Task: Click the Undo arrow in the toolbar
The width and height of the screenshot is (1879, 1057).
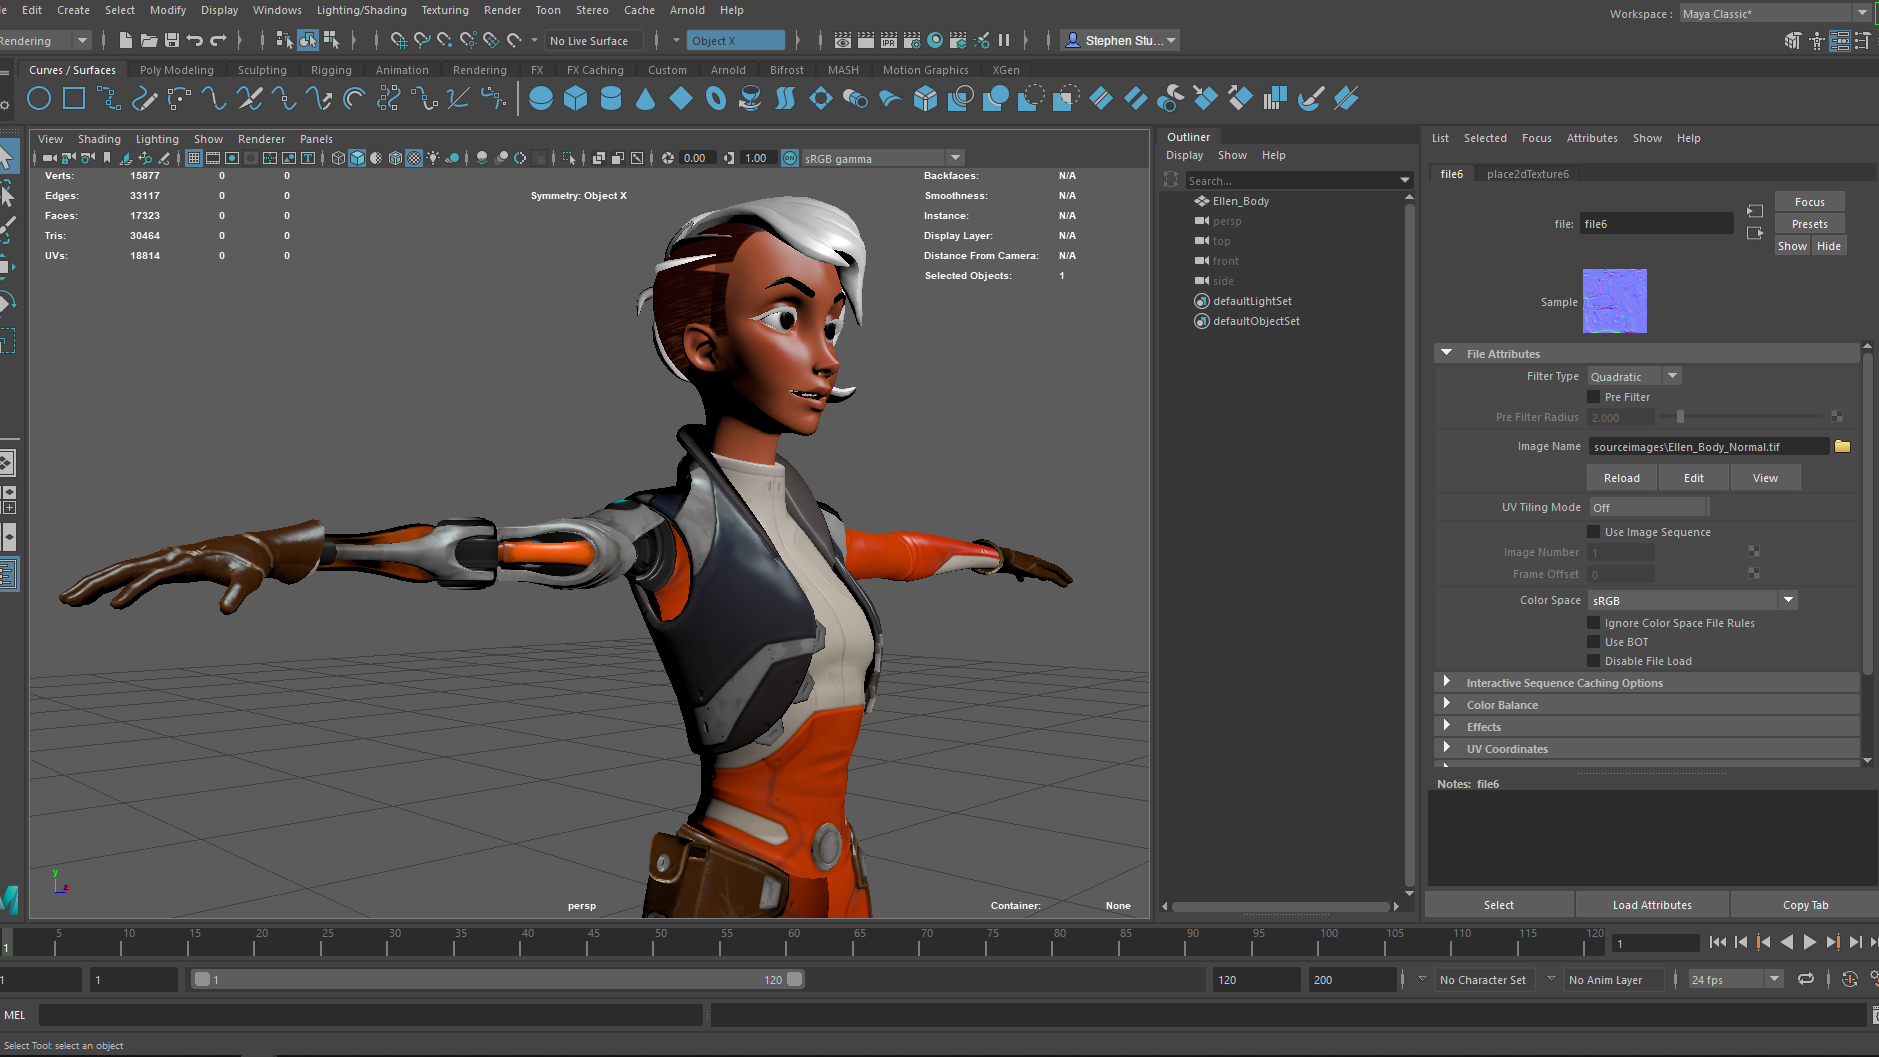Action: point(195,40)
